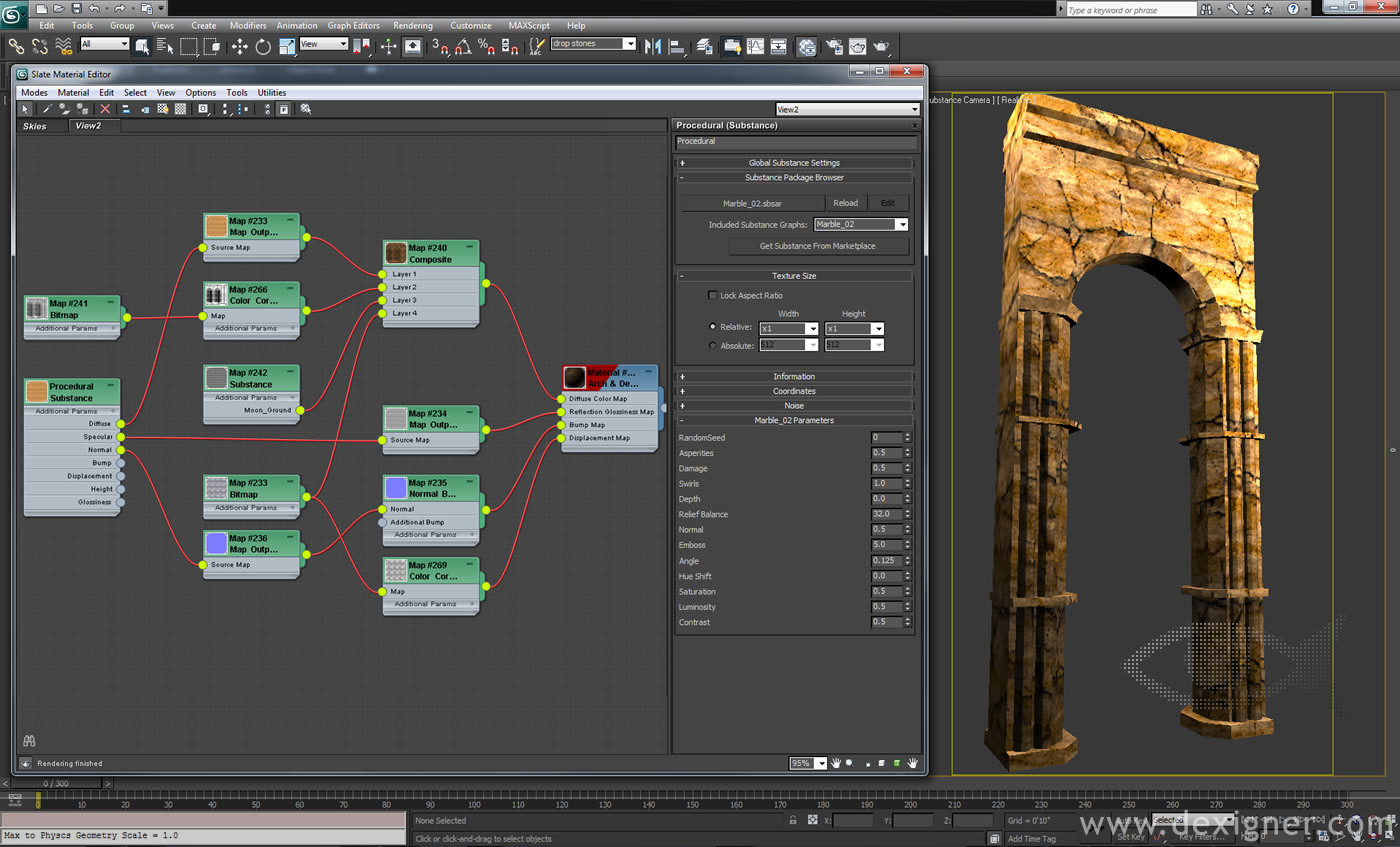Open the Curve Editor icon

(755, 46)
